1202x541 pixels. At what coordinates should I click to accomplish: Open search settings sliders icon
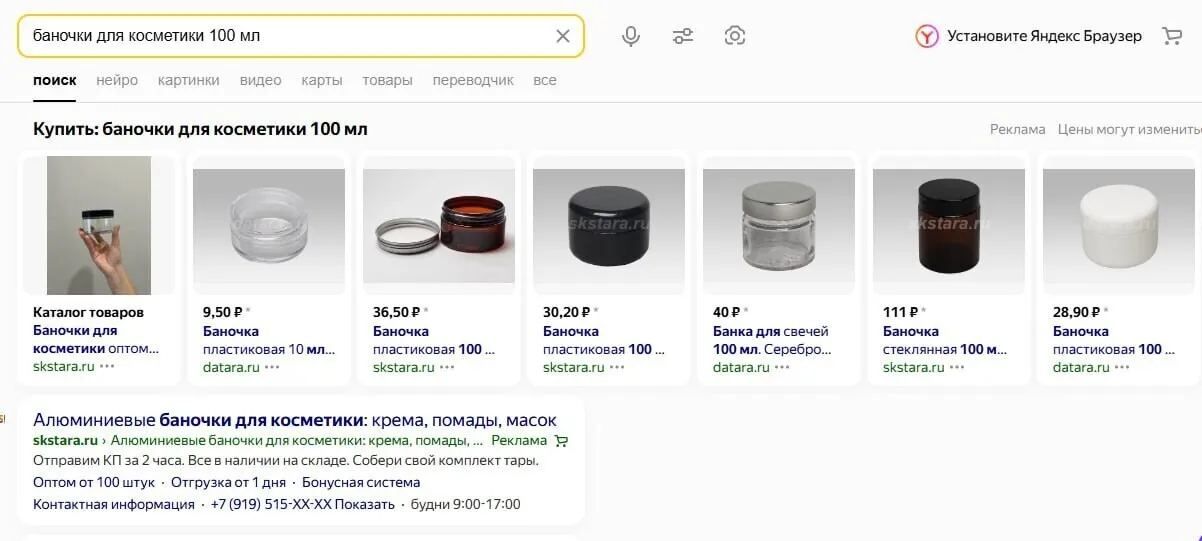click(683, 36)
